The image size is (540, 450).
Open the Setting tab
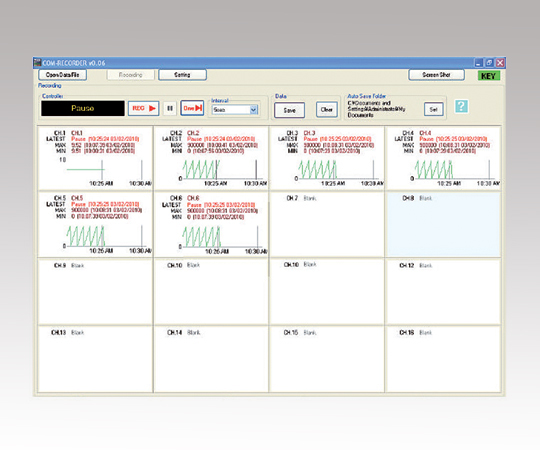coord(182,75)
